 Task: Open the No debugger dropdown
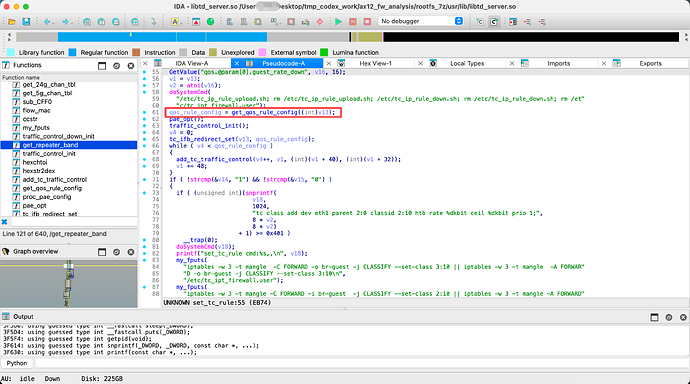pos(422,21)
